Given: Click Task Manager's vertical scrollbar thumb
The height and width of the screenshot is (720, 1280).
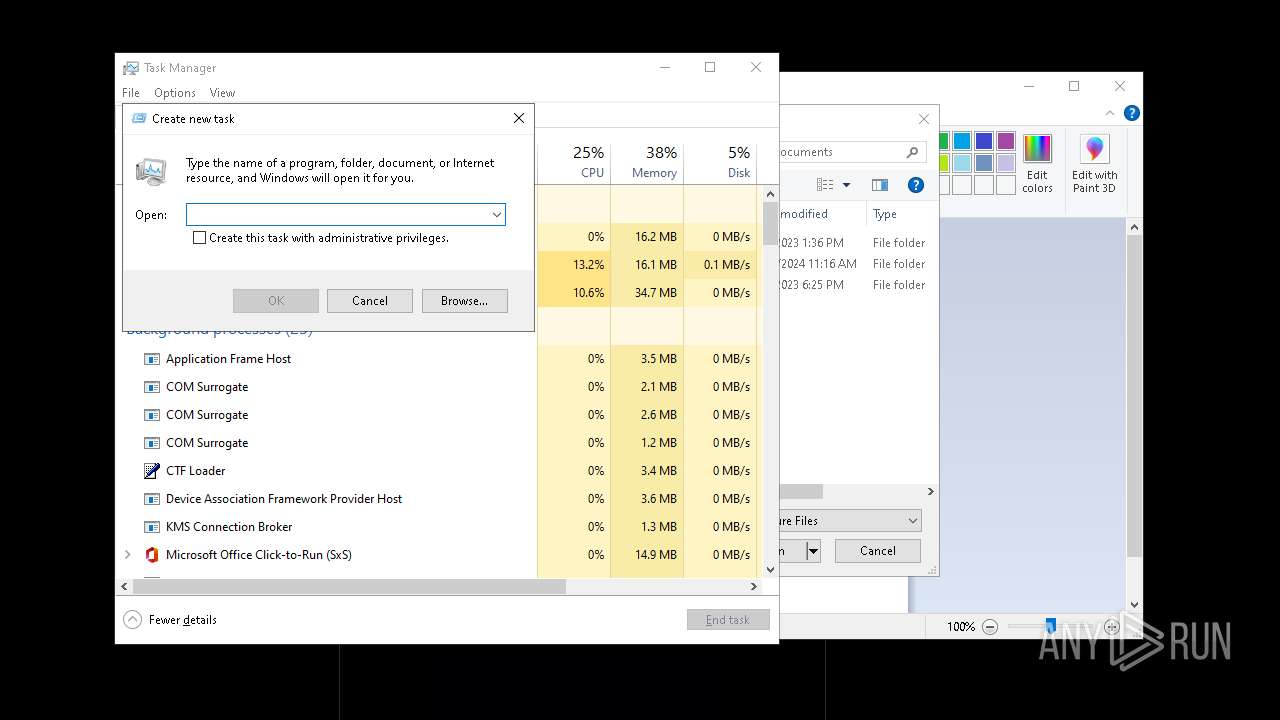Looking at the screenshot, I should (770, 224).
